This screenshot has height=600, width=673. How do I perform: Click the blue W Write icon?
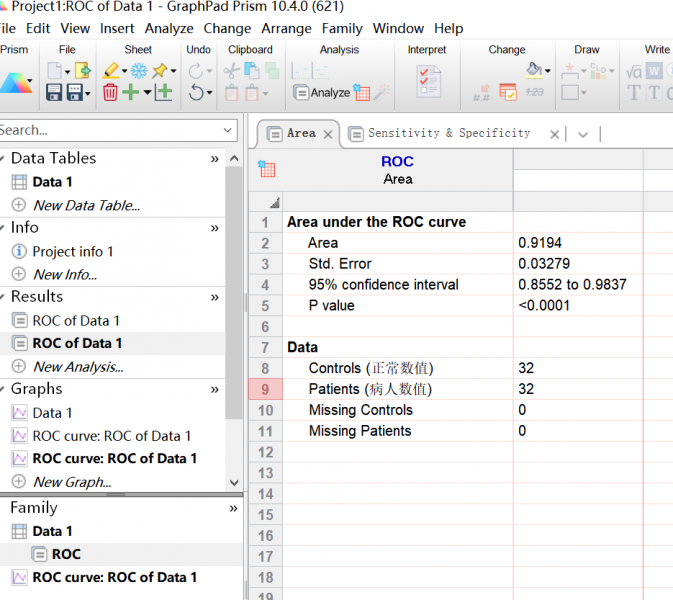(x=654, y=71)
